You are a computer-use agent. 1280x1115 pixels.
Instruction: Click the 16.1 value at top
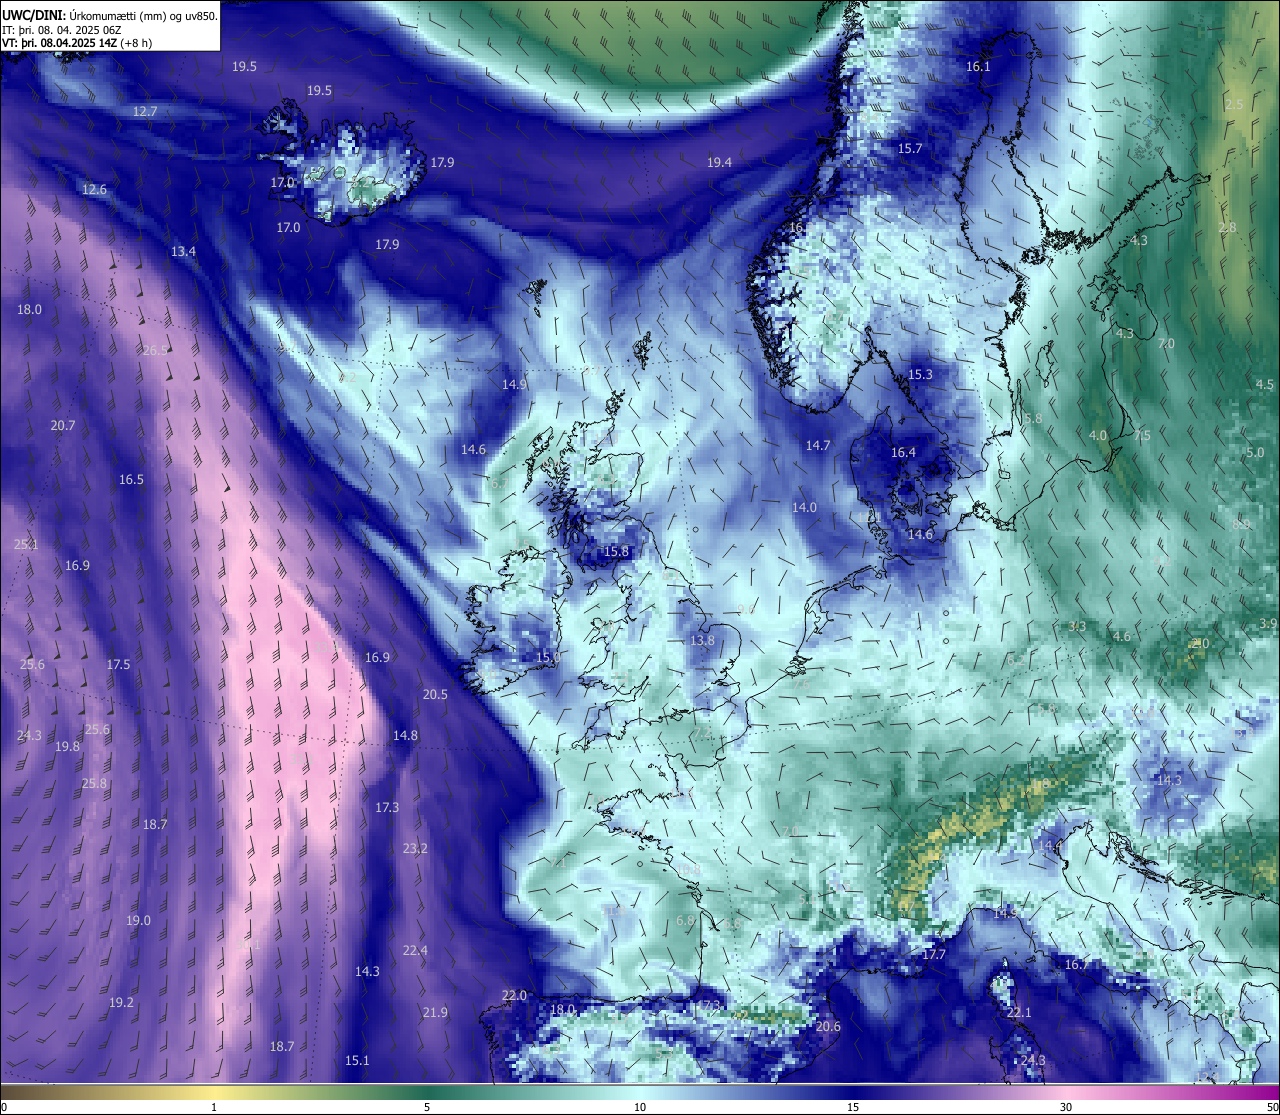coord(978,66)
